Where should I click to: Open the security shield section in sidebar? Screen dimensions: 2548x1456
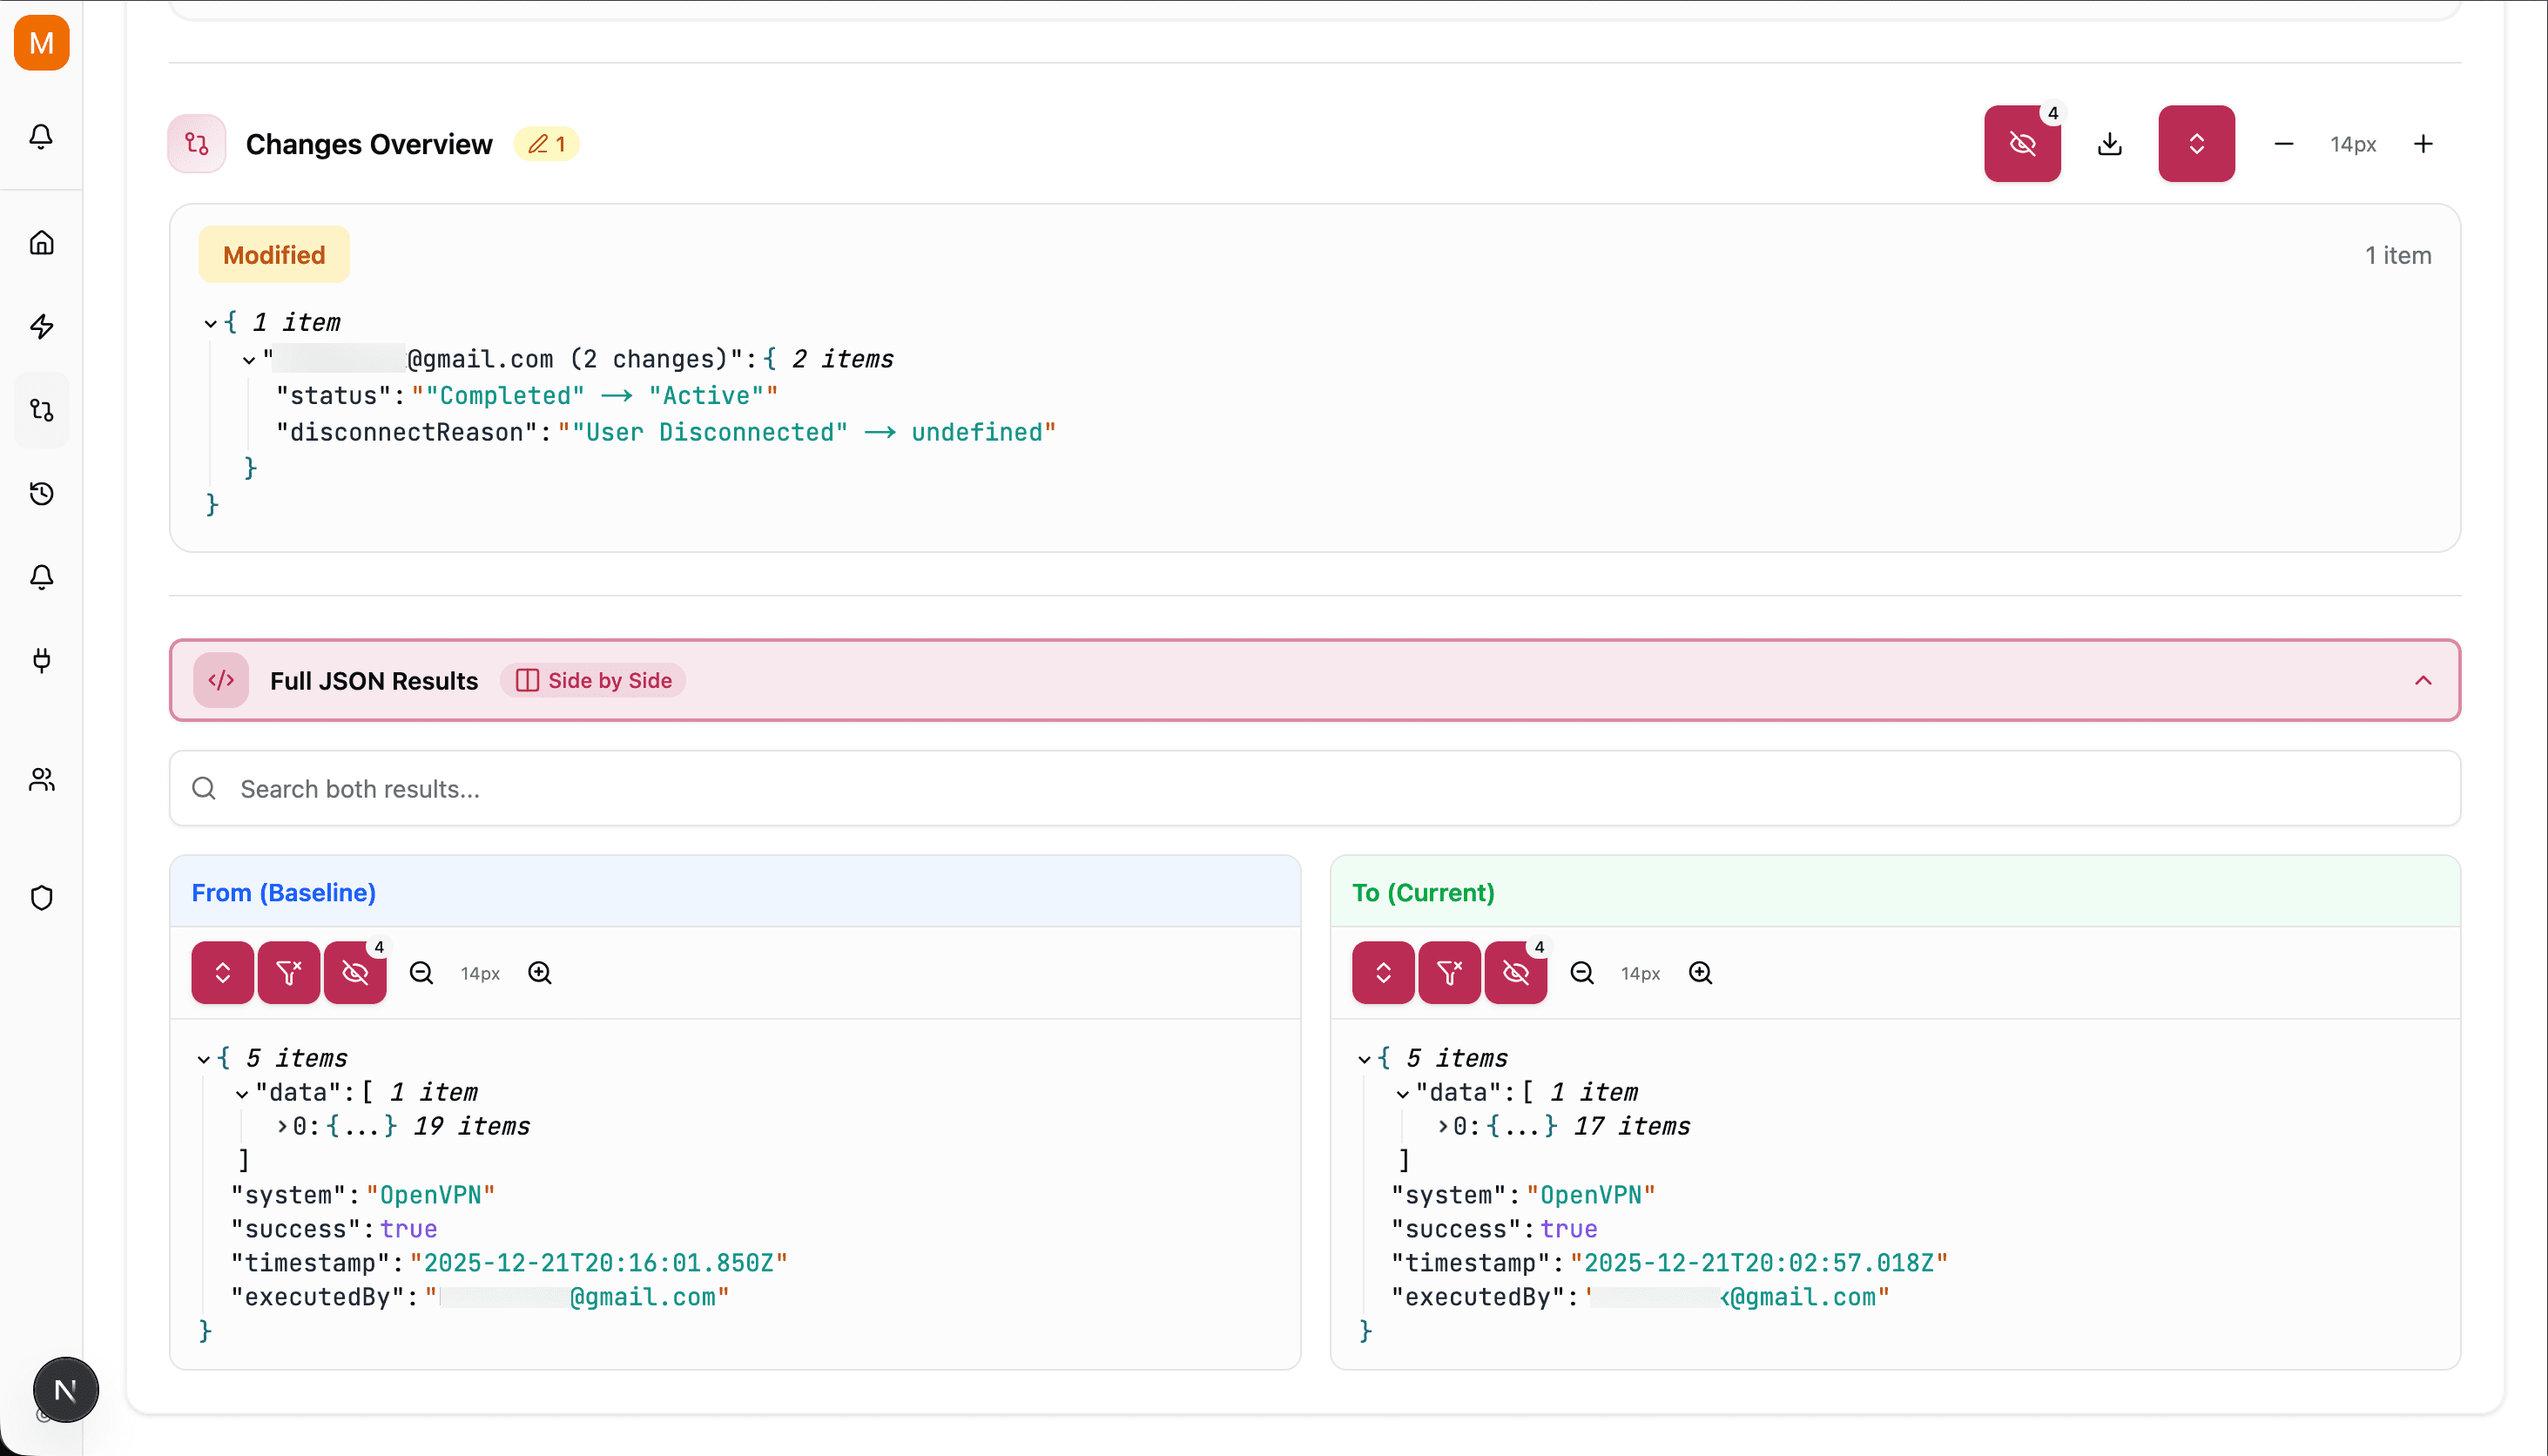point(41,898)
